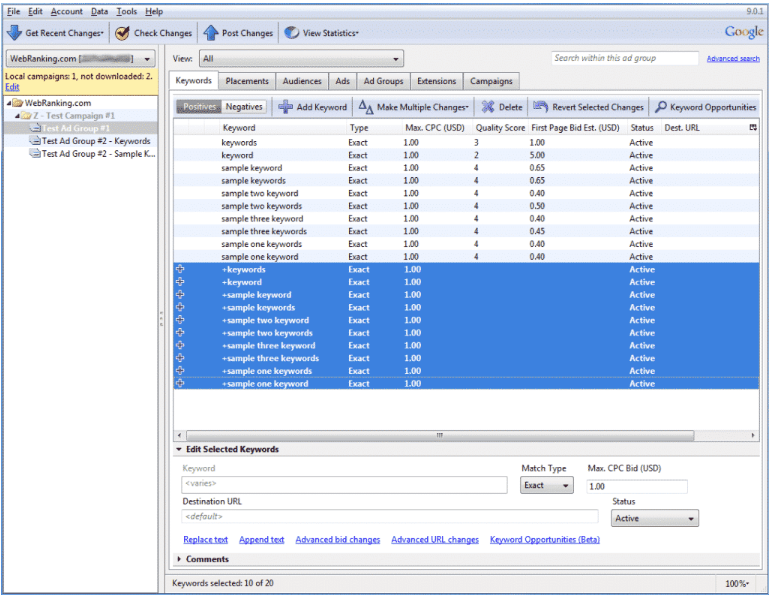Screen dimensions: 770x596
Task: Click the Get Recent Changes download icon
Action: point(15,33)
